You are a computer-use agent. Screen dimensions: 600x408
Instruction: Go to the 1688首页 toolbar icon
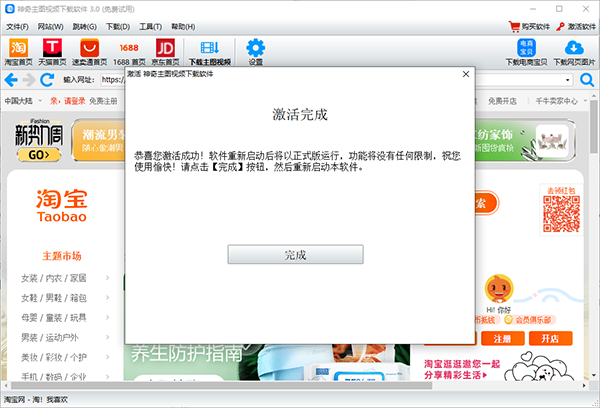(x=129, y=50)
